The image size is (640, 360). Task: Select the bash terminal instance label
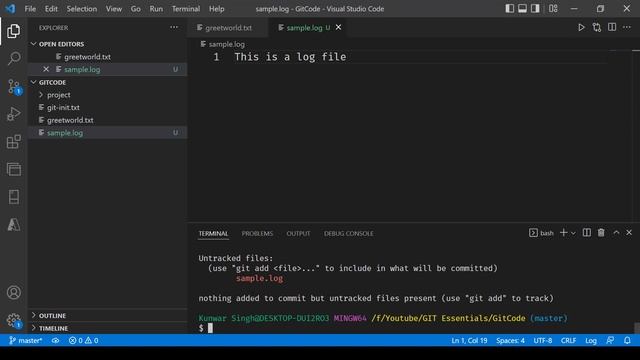[541, 233]
